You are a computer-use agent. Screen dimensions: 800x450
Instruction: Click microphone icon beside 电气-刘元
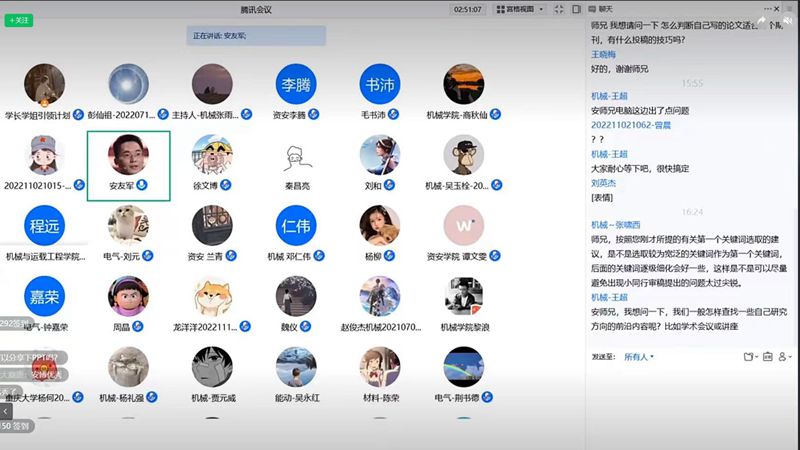[x=148, y=256]
